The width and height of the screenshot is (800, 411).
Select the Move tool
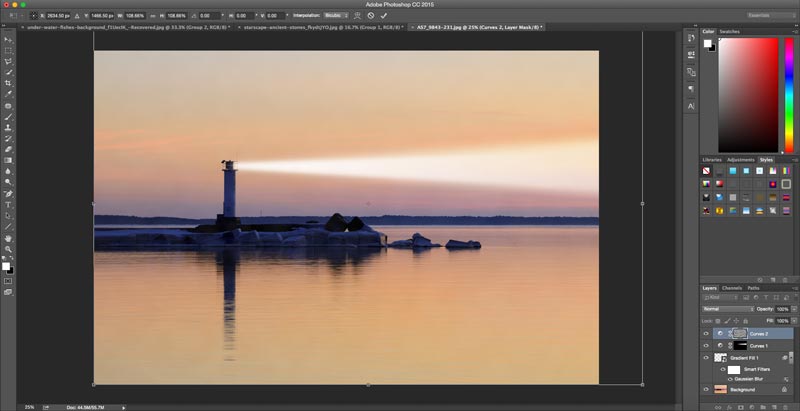[8, 39]
